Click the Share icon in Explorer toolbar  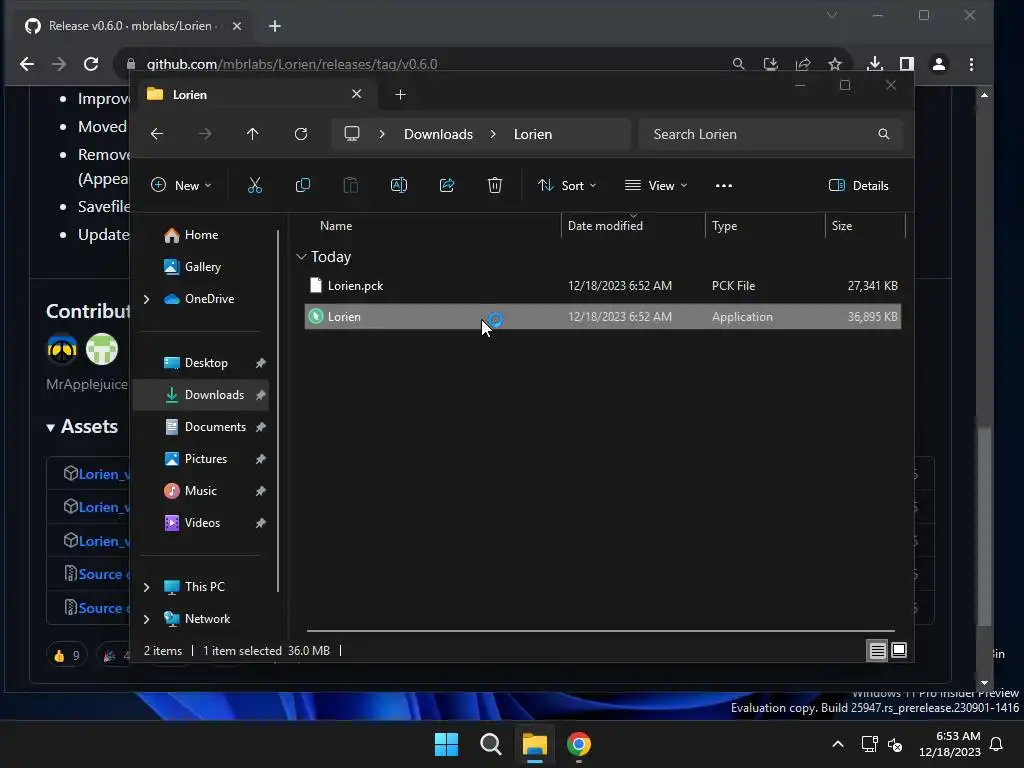click(447, 185)
